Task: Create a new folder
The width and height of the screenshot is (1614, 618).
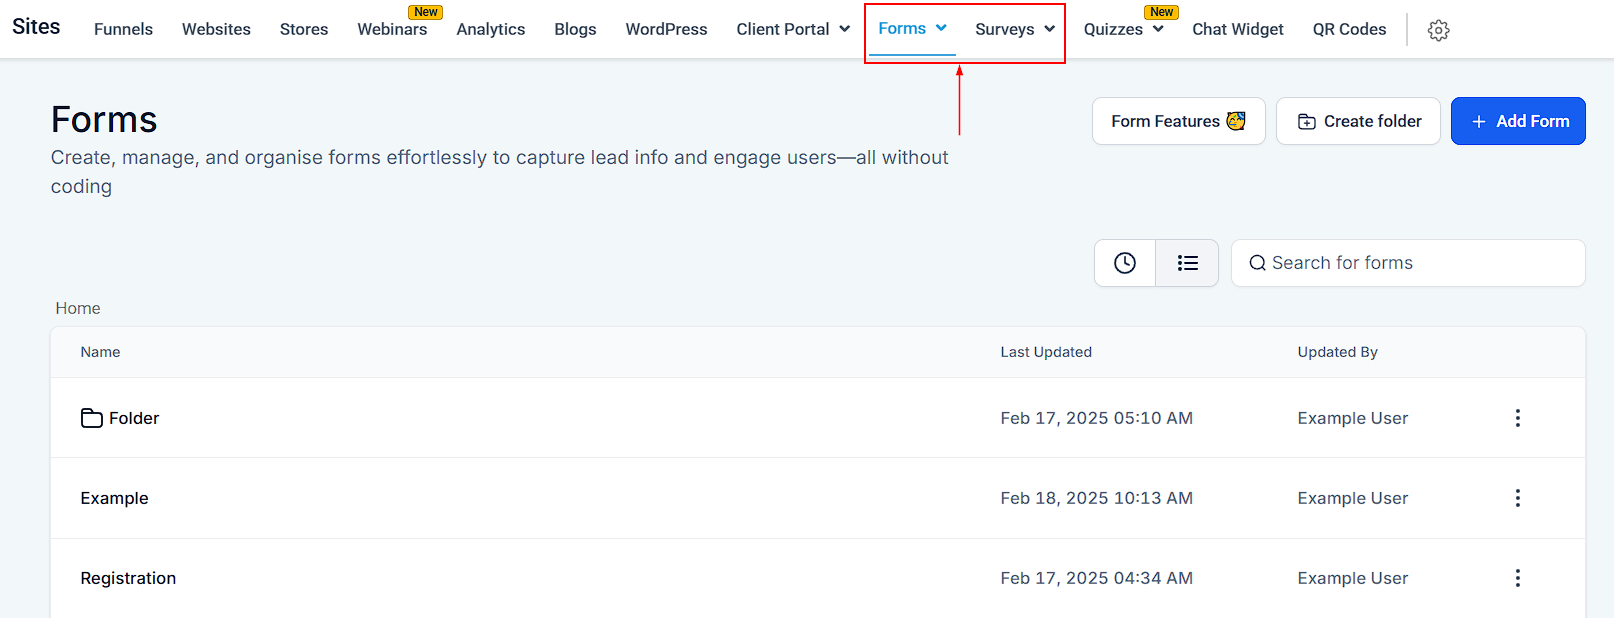Action: point(1358,121)
